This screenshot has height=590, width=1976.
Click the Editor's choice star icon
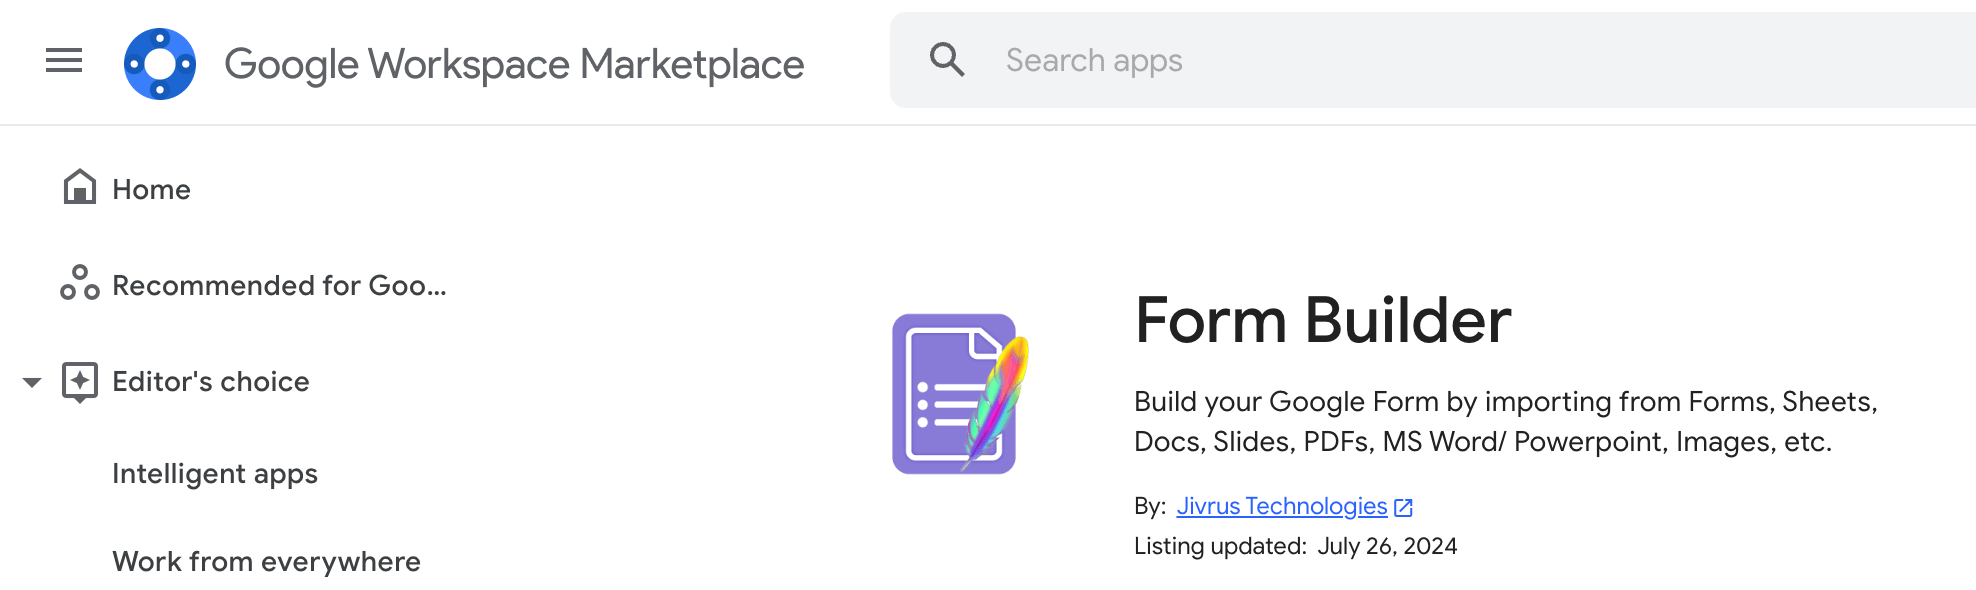80,381
